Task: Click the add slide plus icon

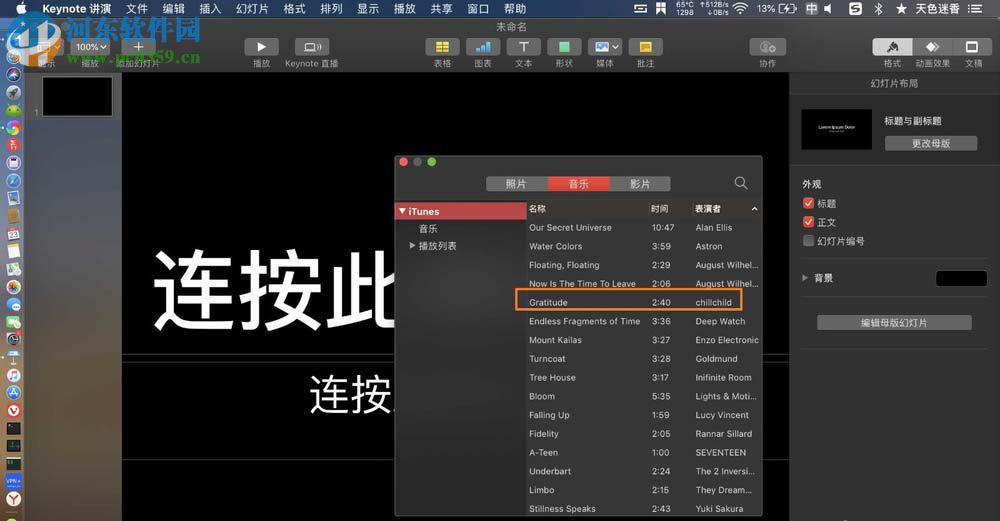Action: pyautogui.click(x=138, y=47)
